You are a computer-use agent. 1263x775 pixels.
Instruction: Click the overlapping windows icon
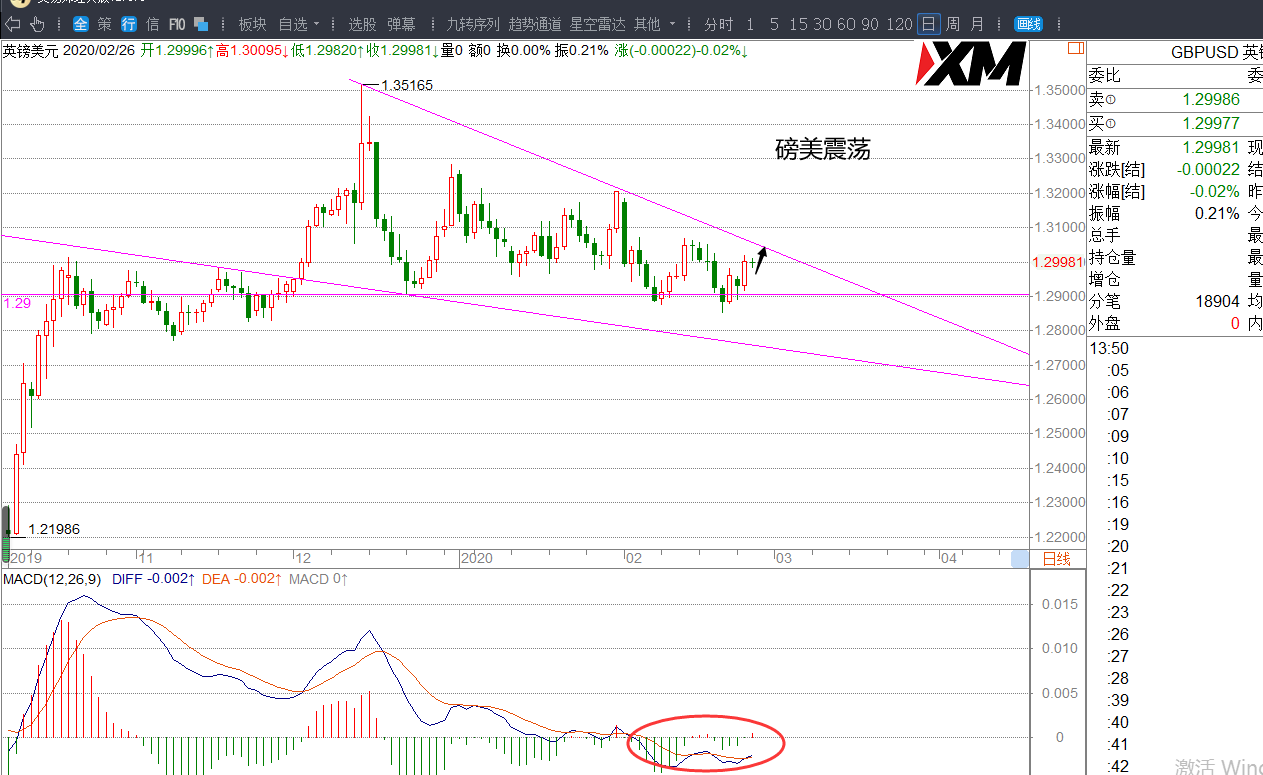tap(201, 24)
